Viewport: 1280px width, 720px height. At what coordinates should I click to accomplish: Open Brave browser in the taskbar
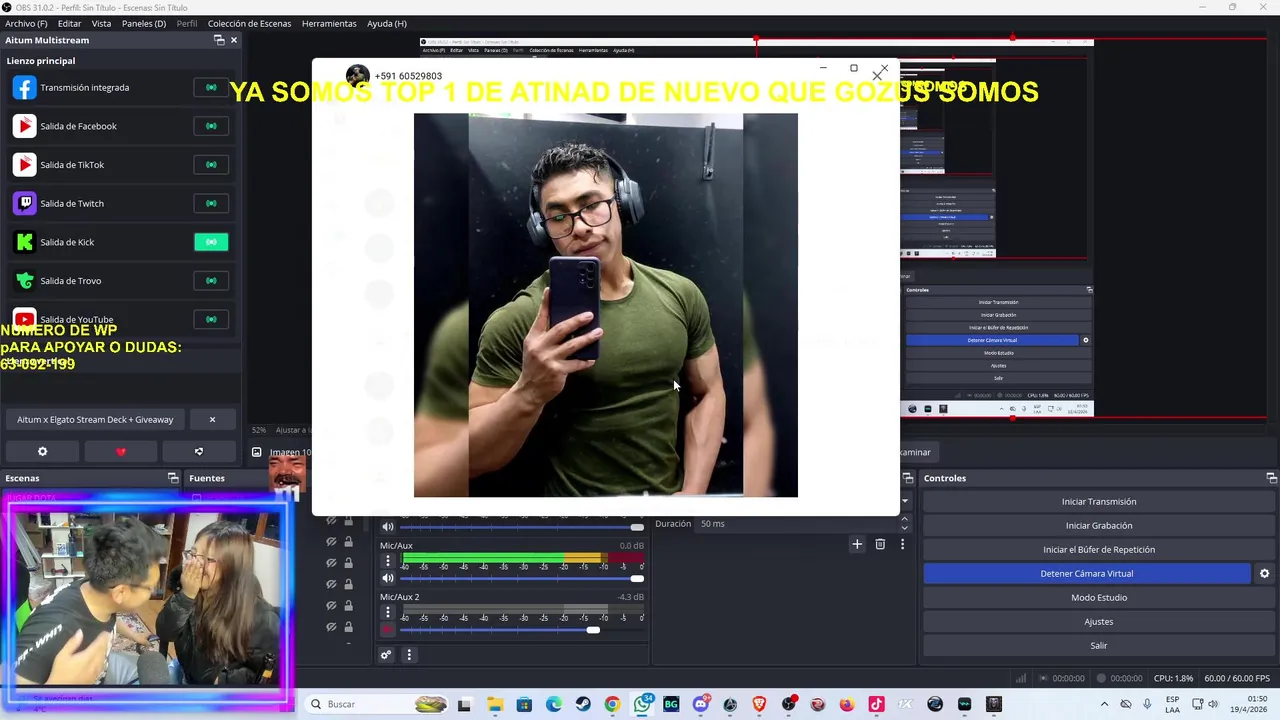(759, 704)
